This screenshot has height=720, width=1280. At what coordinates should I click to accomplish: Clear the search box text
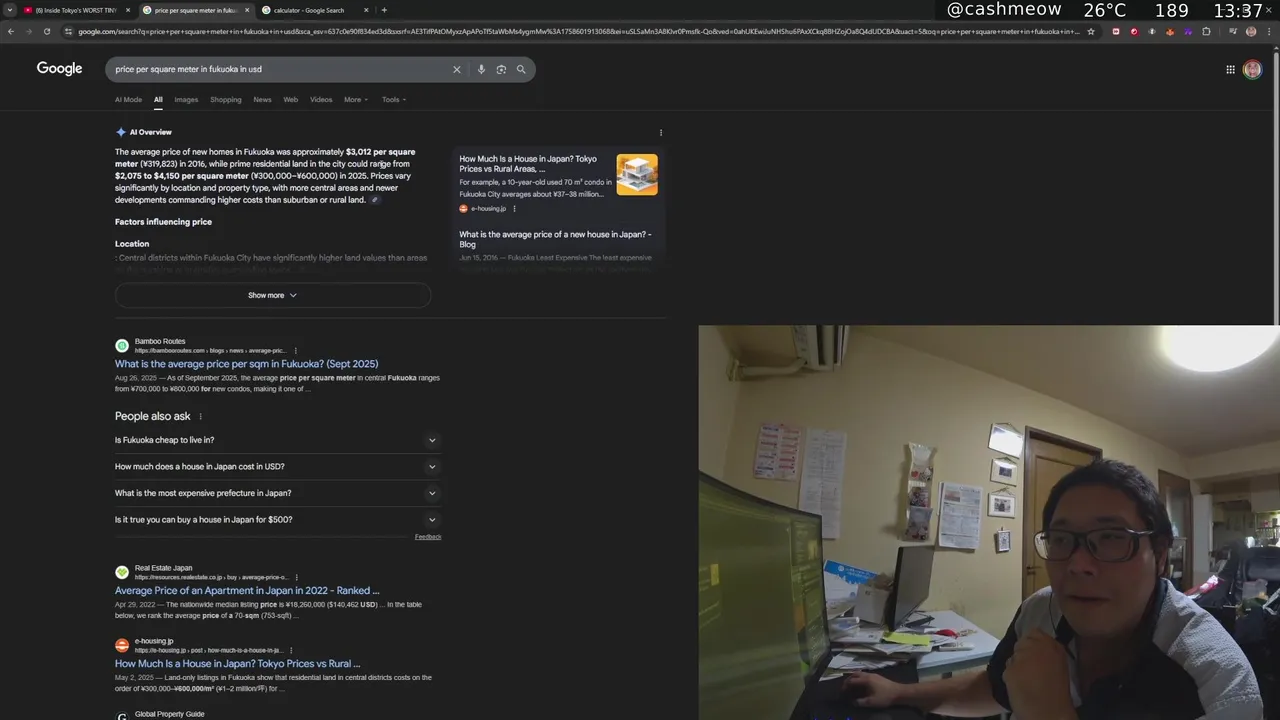(457, 69)
